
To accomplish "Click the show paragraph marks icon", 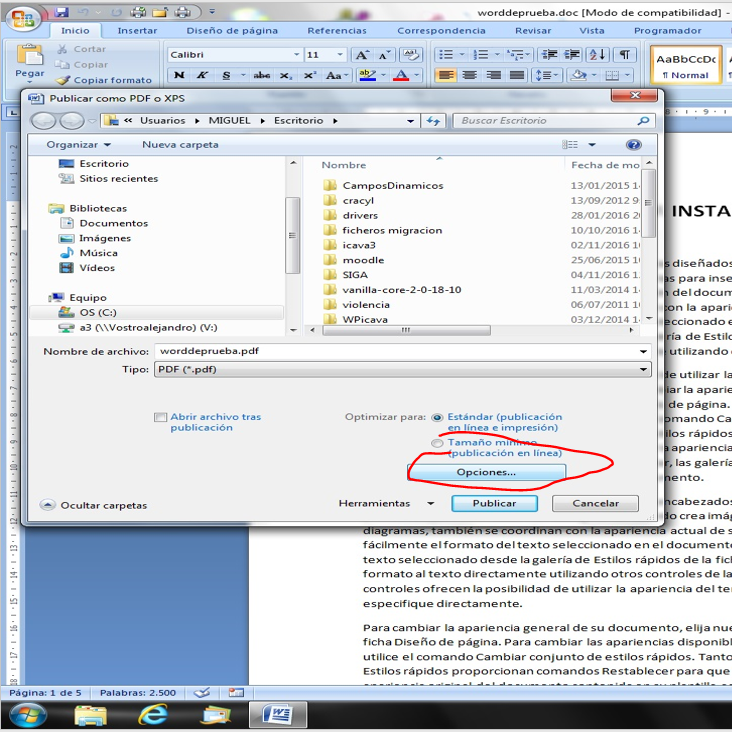I will pos(625,55).
